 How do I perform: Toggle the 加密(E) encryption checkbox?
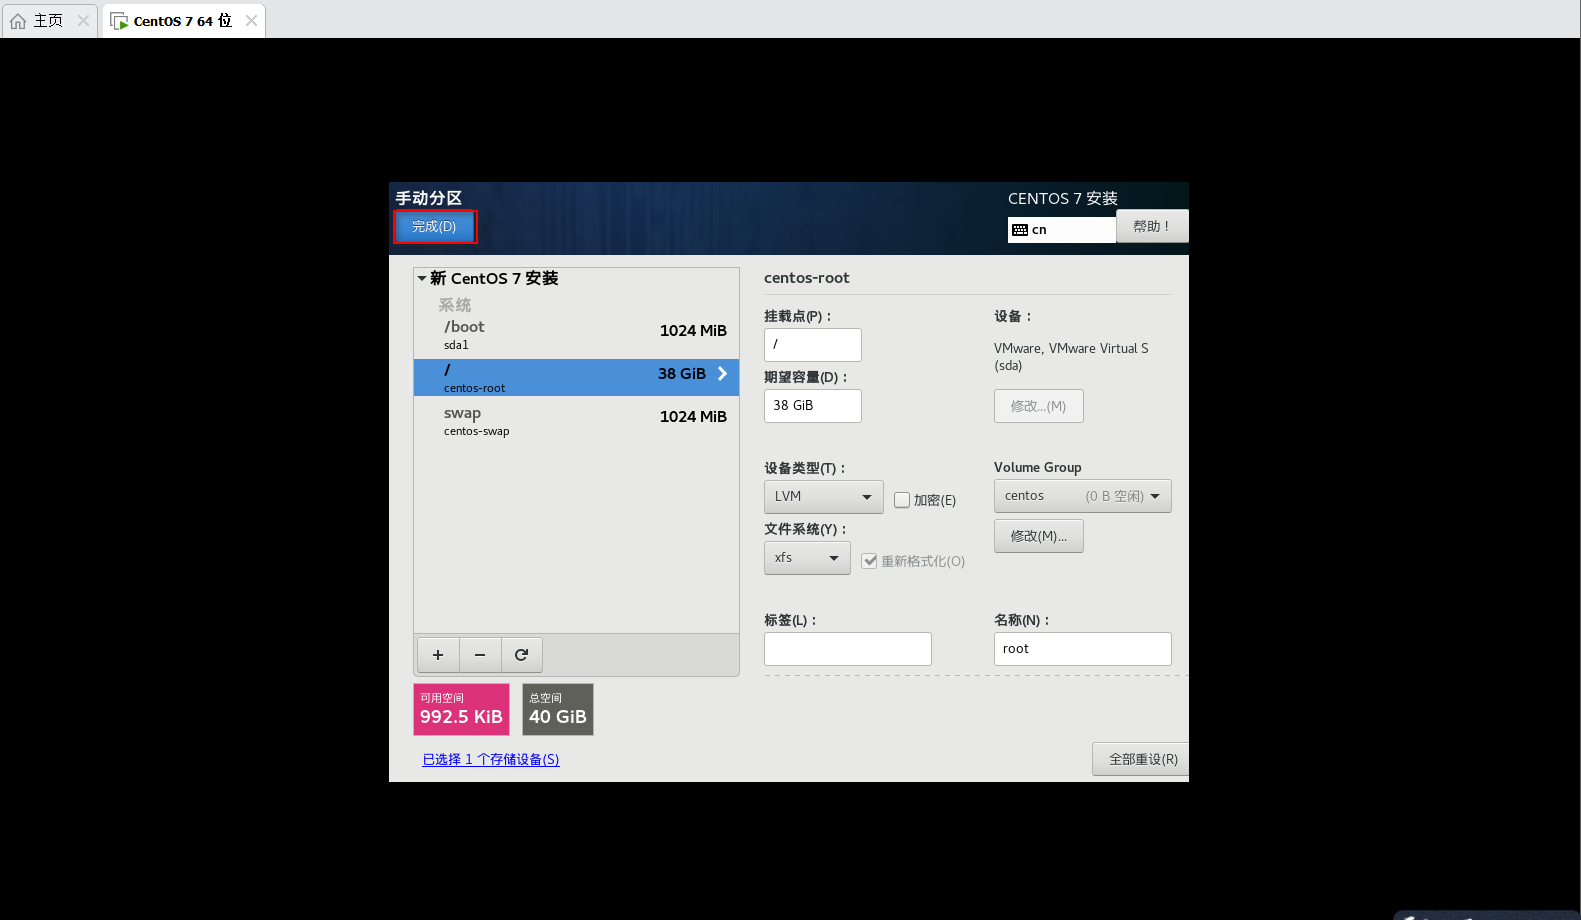[902, 500]
